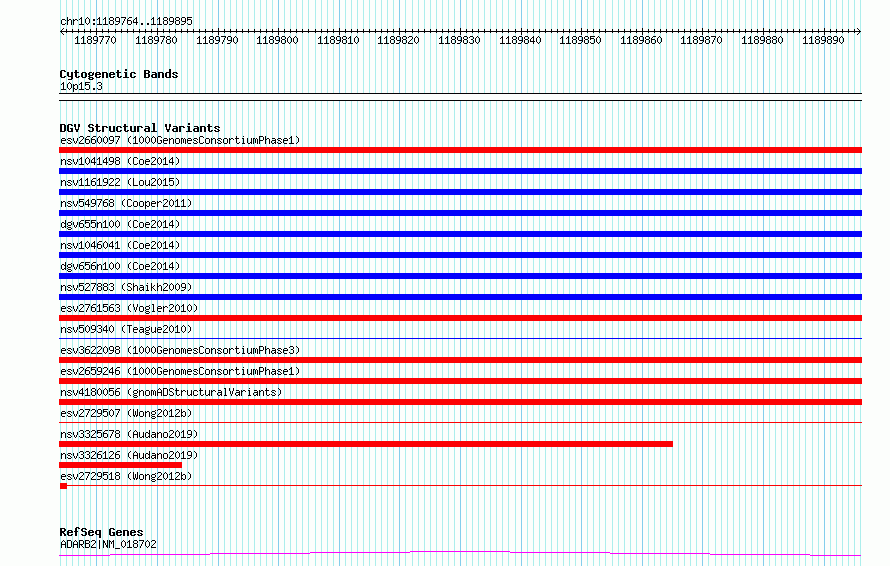This screenshot has width=890, height=566.
Task: Select the blue bar below dgv656n100
Action: (460, 276)
